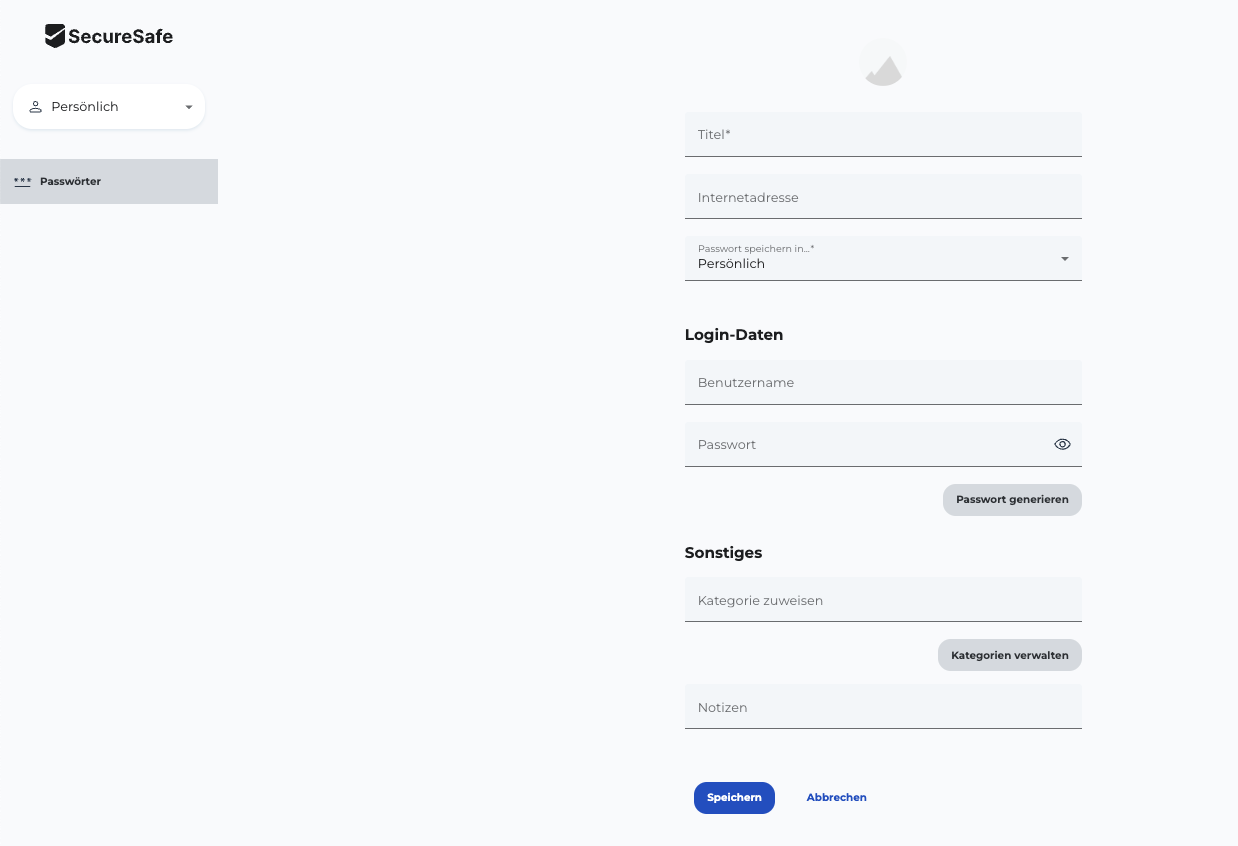This screenshot has width=1238, height=846.
Task: Click the SecureSafe shield logo icon
Action: 55,36
